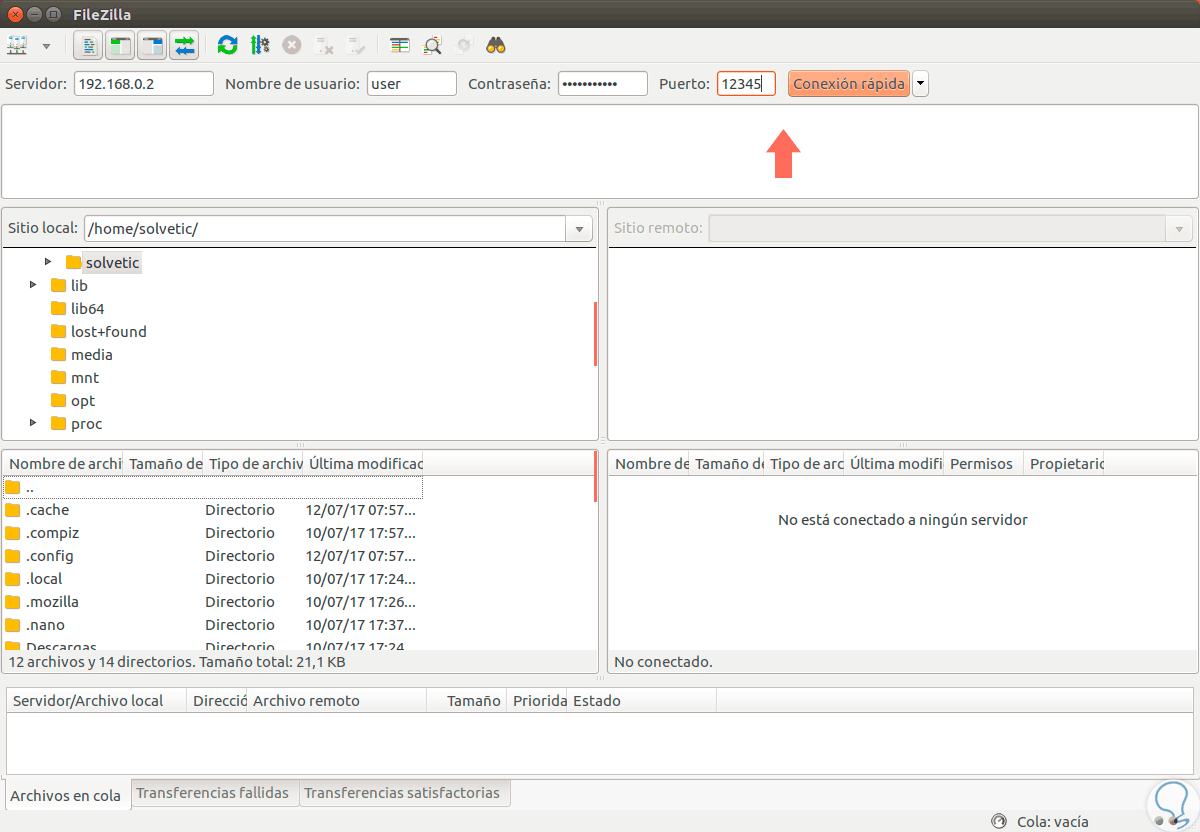Screen dimensions: 1200x832
Task: Open the Sitio local path dropdown
Action: tap(579, 229)
